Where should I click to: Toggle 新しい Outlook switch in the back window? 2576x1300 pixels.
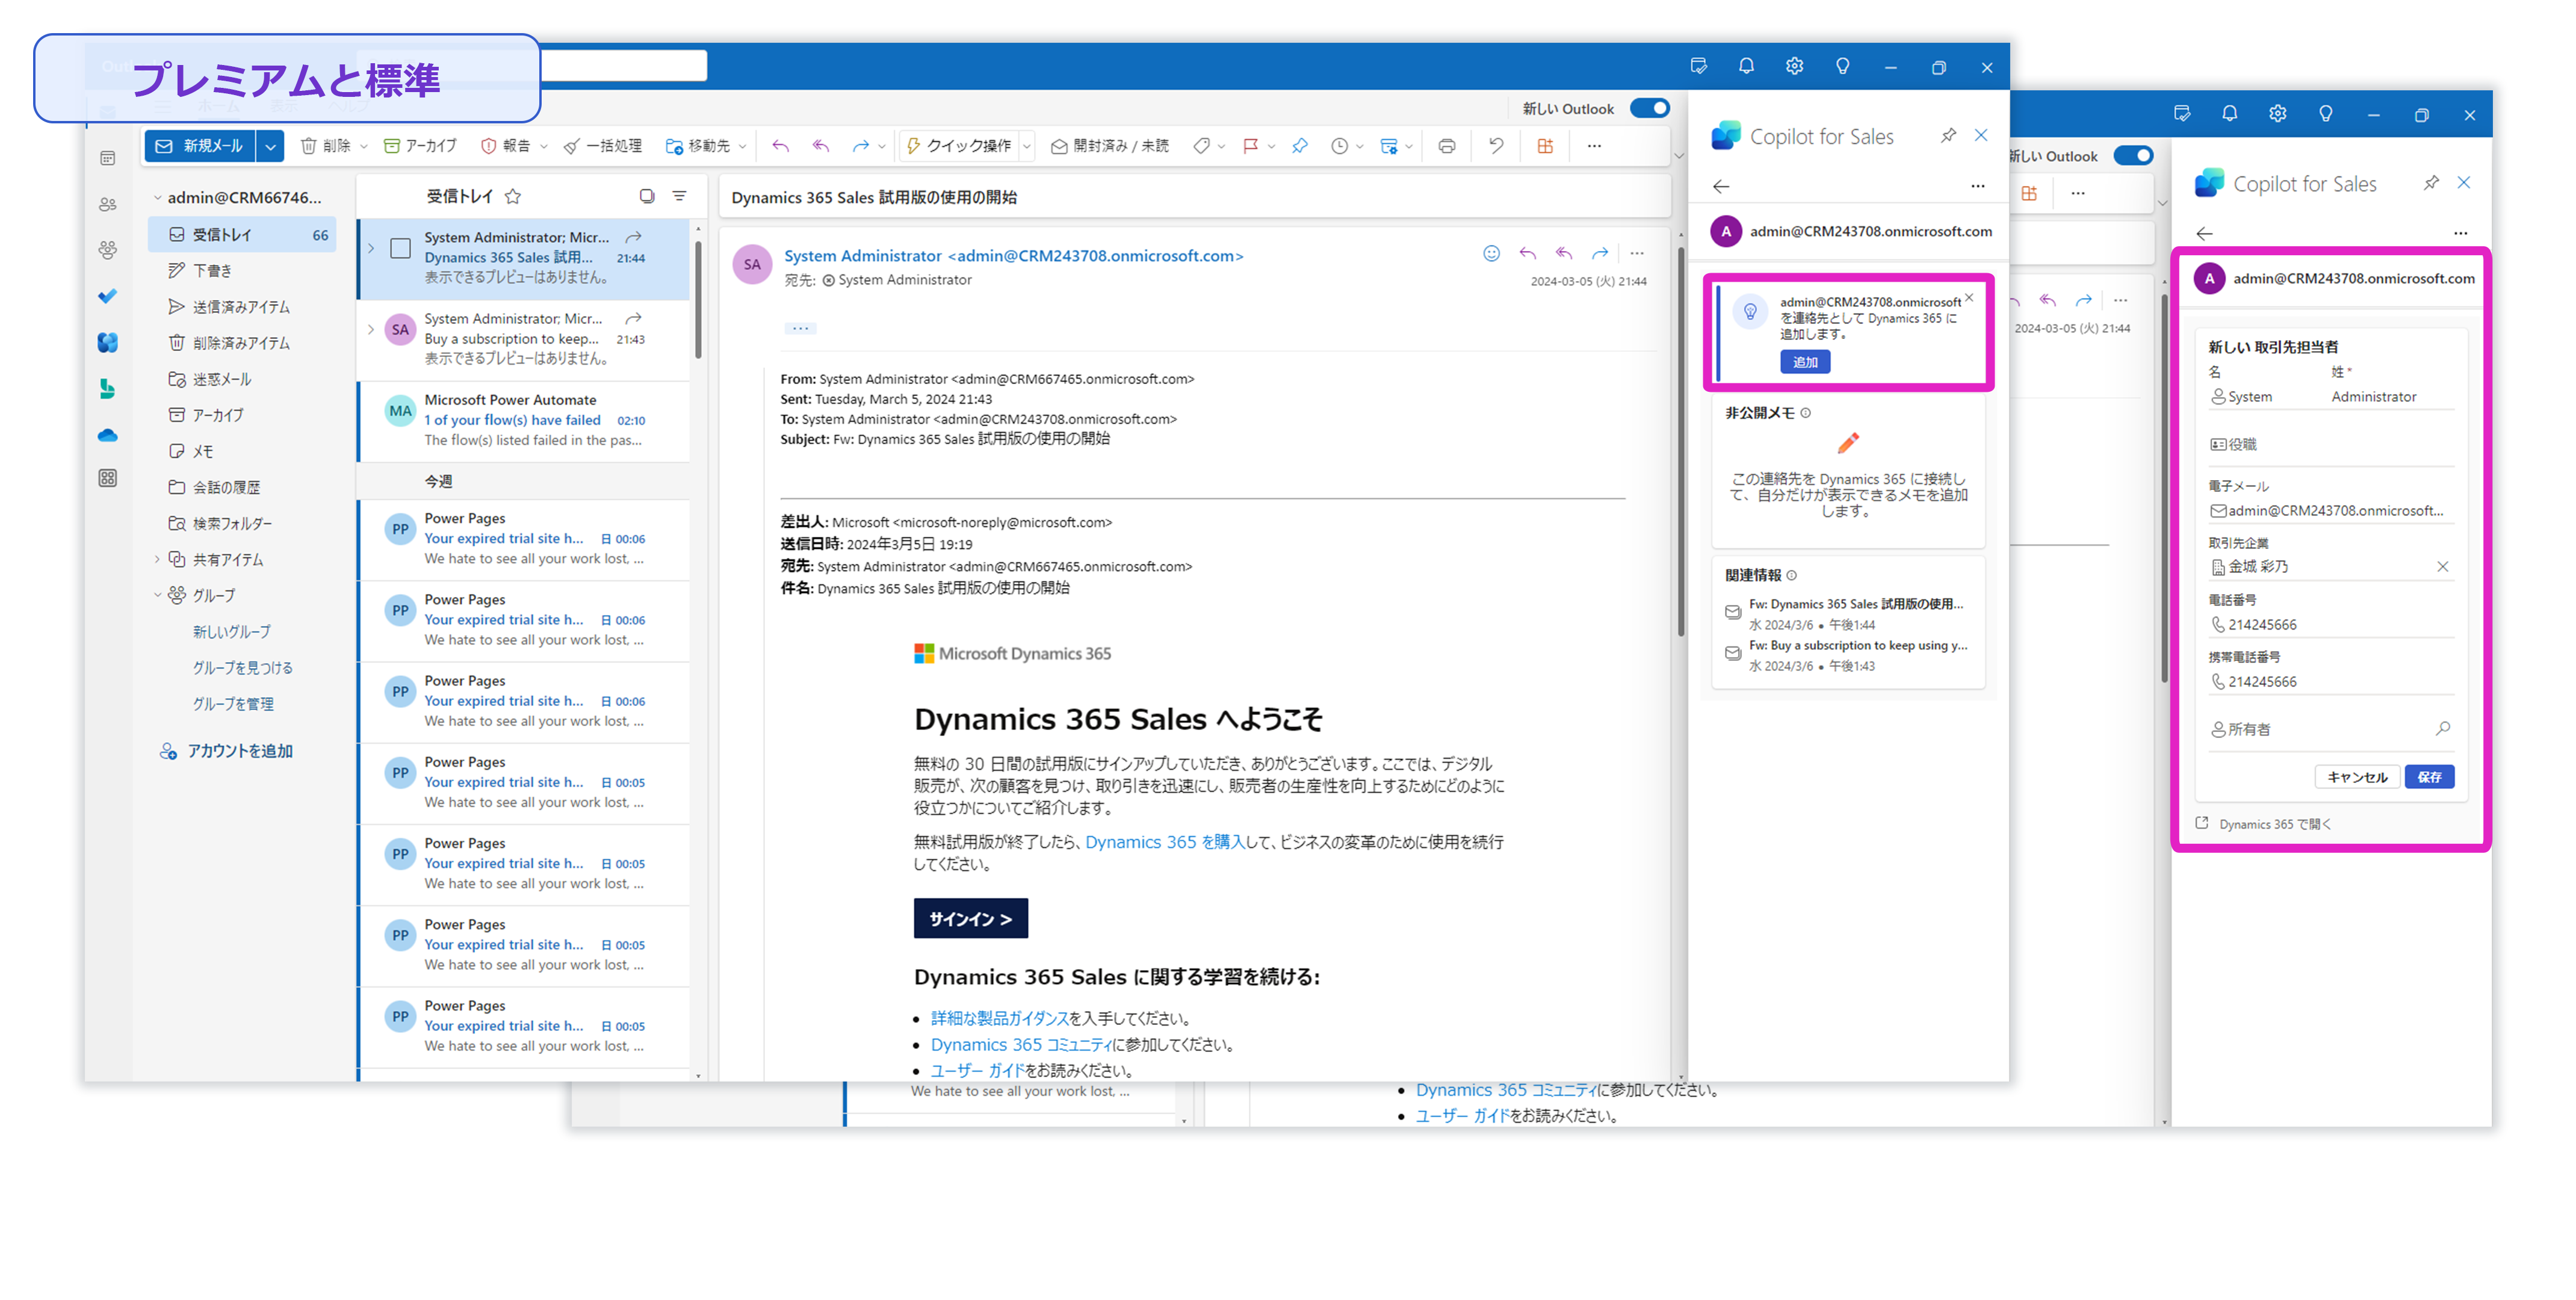pyautogui.click(x=2133, y=155)
